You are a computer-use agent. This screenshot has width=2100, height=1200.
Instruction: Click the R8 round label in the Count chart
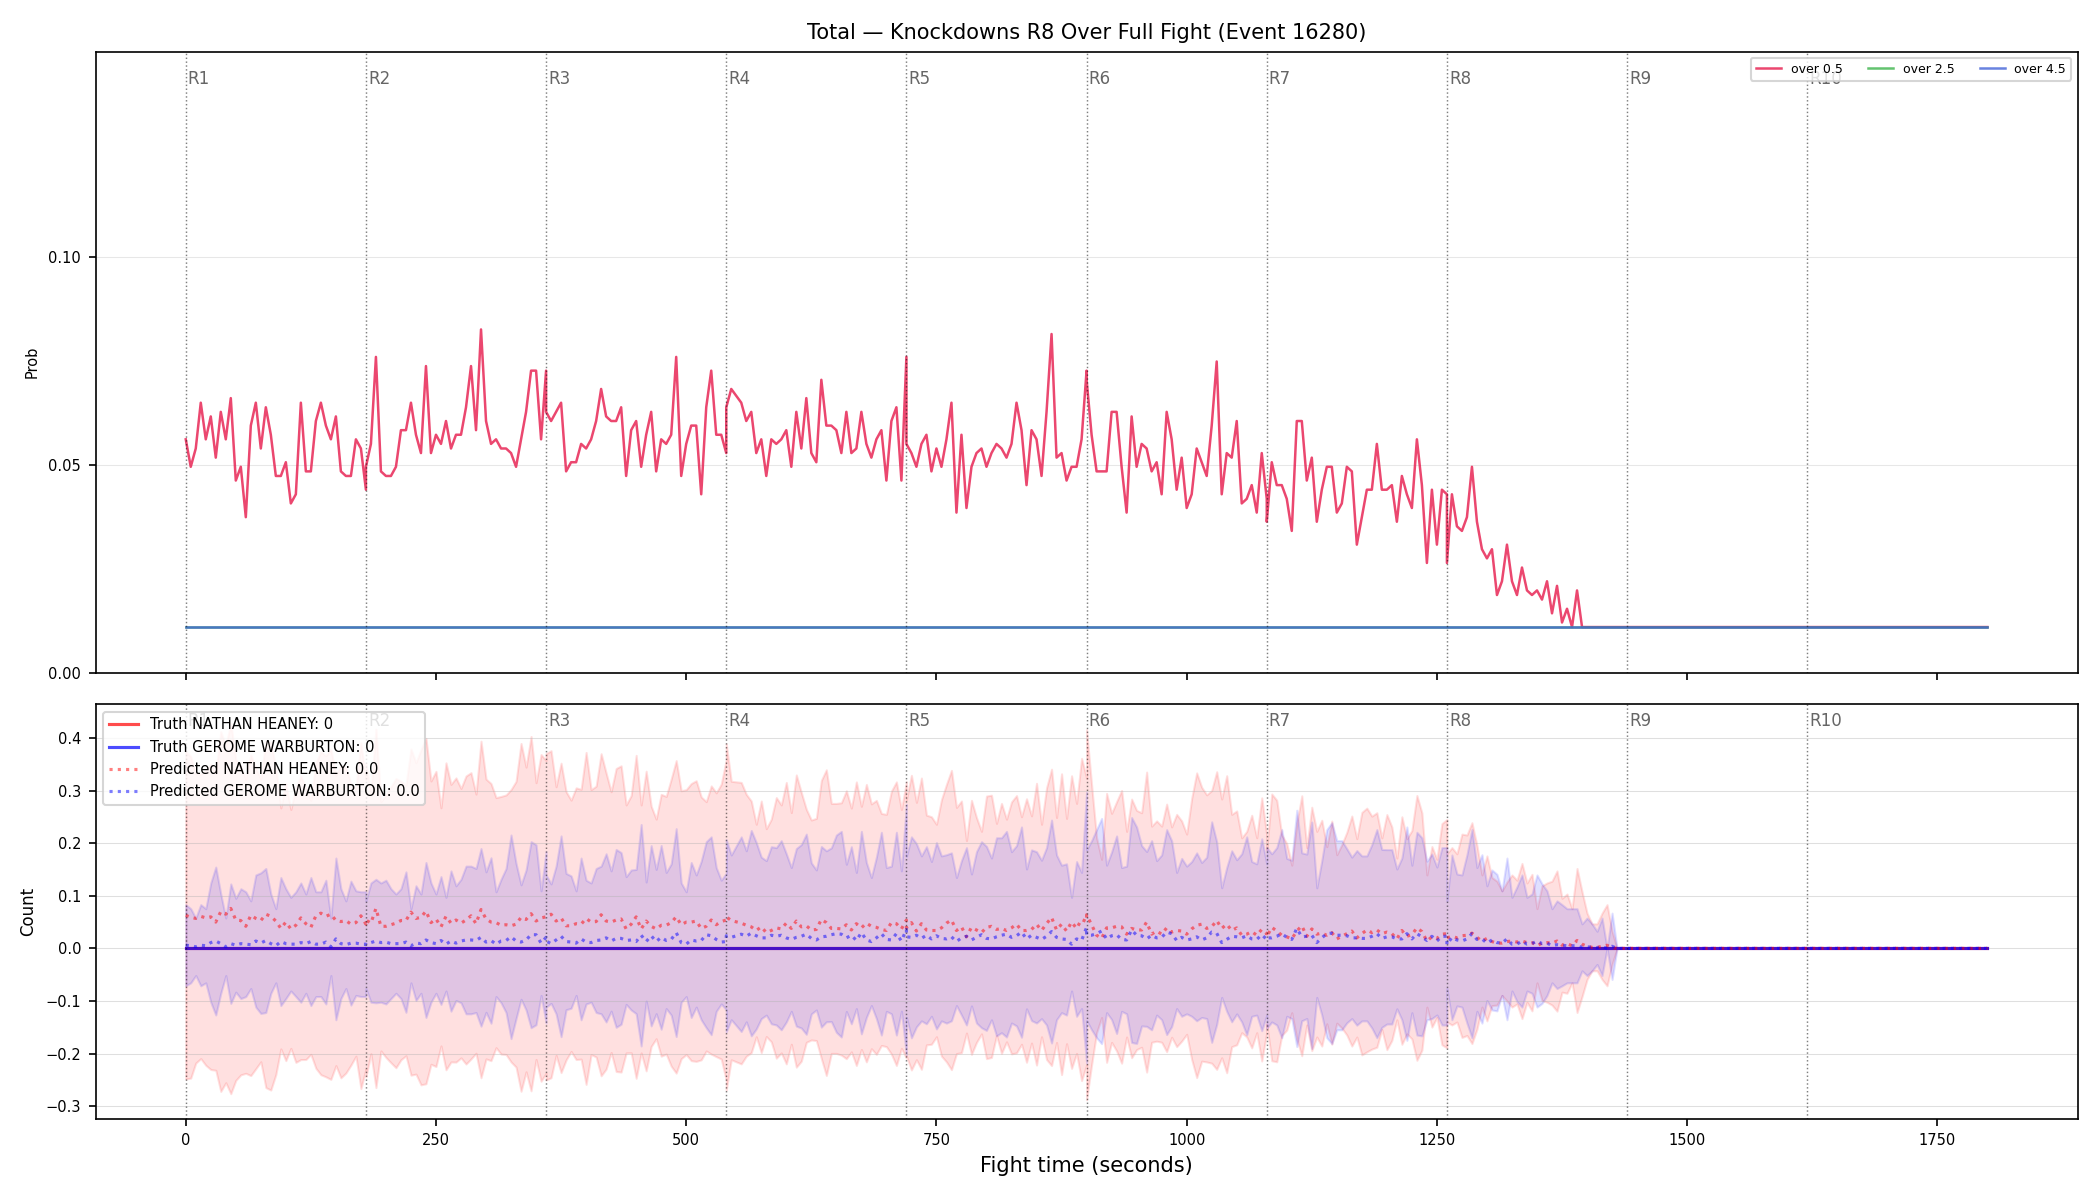pyautogui.click(x=1460, y=720)
